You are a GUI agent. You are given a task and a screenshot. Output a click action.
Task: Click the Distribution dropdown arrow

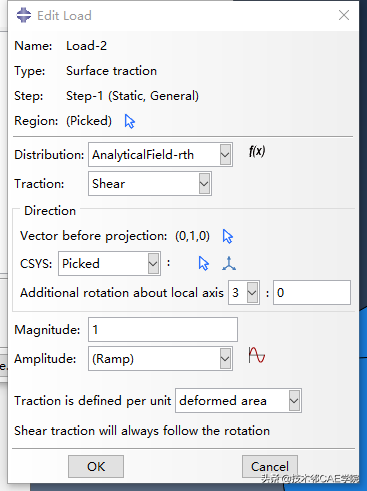(x=225, y=155)
